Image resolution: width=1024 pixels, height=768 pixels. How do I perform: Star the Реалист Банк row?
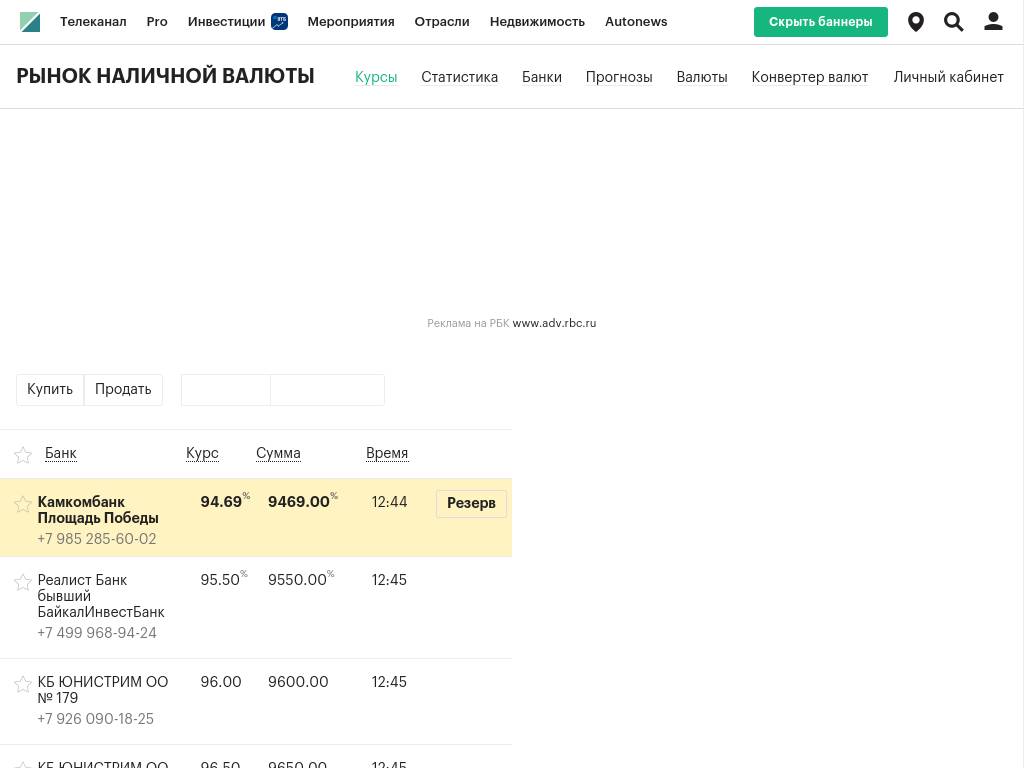click(23, 582)
